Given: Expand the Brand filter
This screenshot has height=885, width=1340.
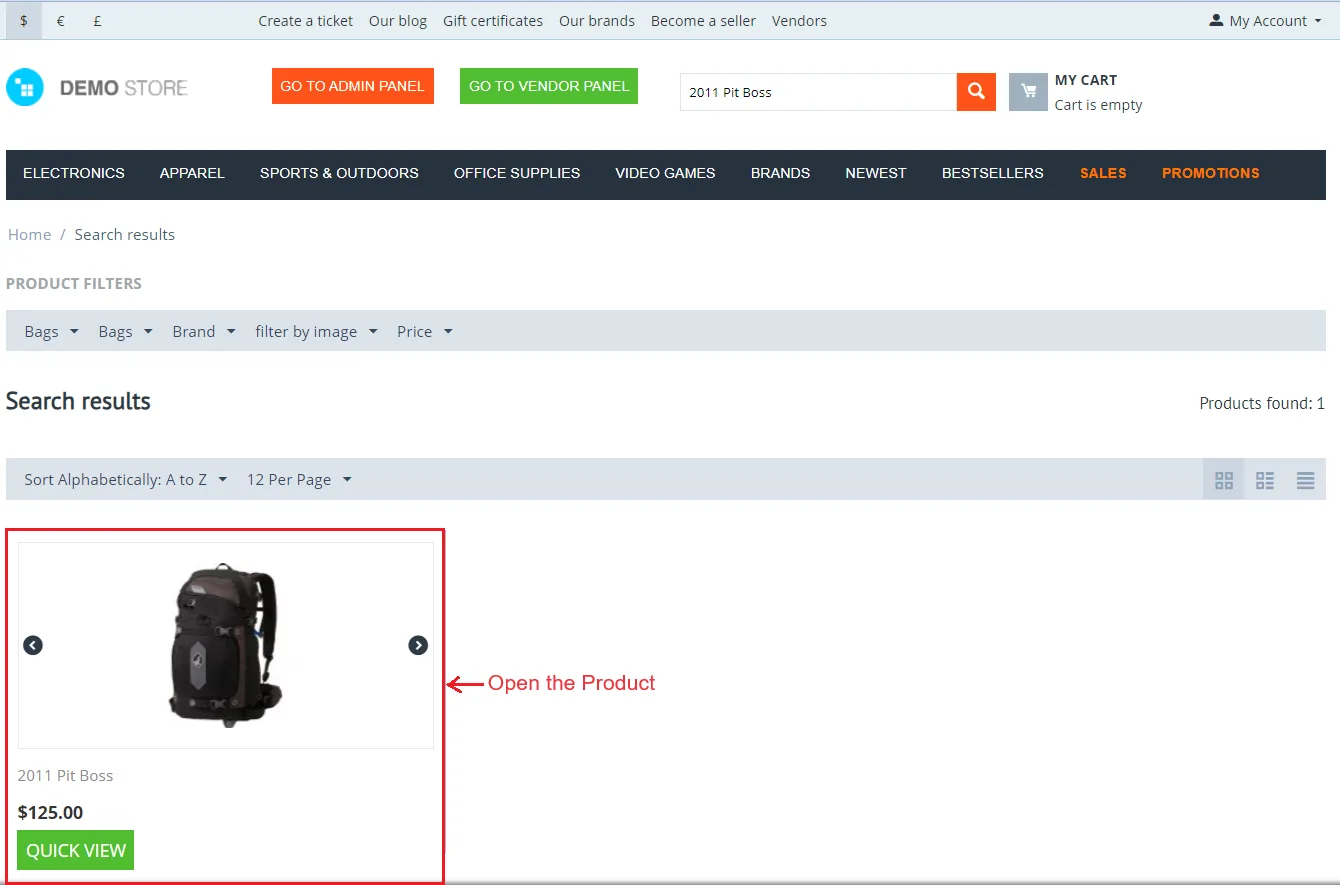Looking at the screenshot, I should pos(204,331).
